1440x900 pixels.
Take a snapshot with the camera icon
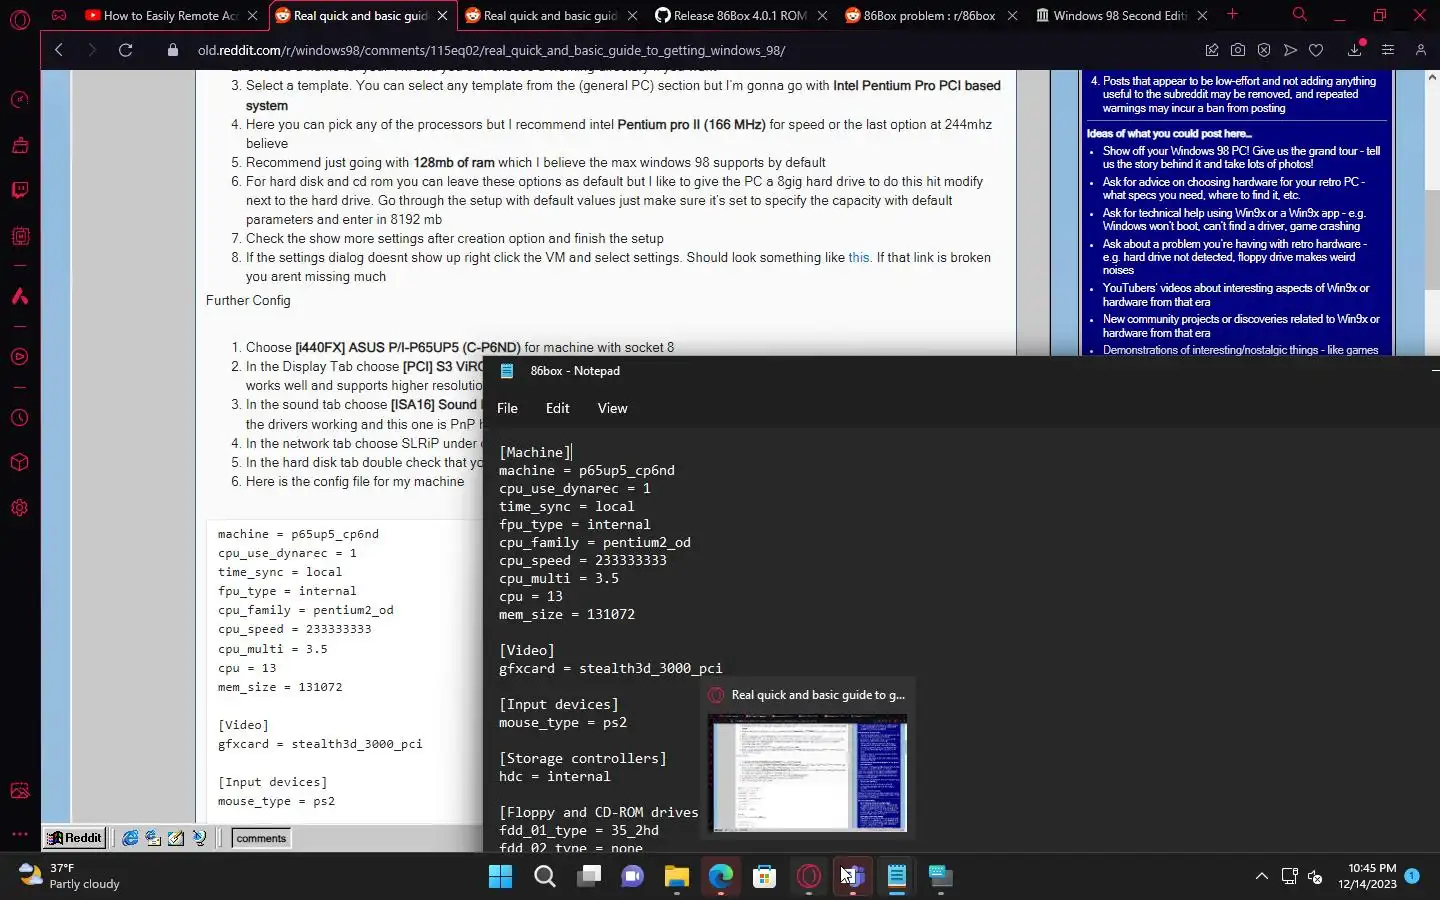[1238, 50]
